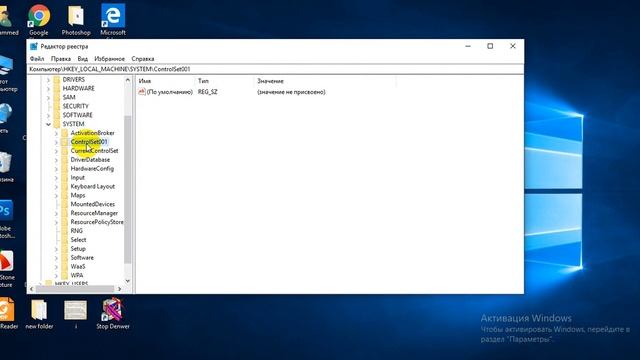Screen dimensions: 640x360
Task: Select the SECURITY folder icon
Action: (x=57, y=106)
